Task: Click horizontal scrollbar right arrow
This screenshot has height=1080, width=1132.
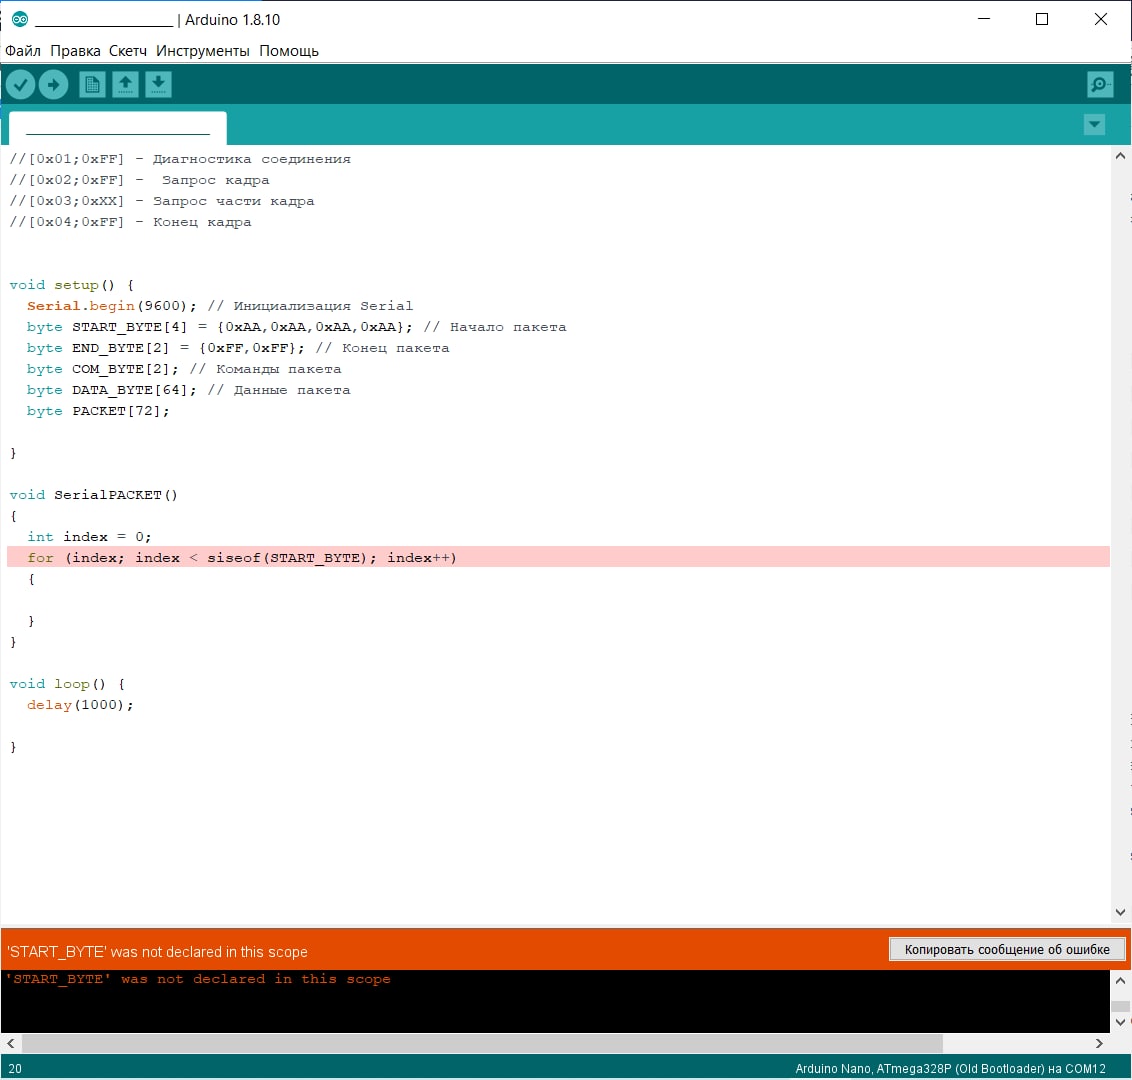Action: pos(1099,1043)
